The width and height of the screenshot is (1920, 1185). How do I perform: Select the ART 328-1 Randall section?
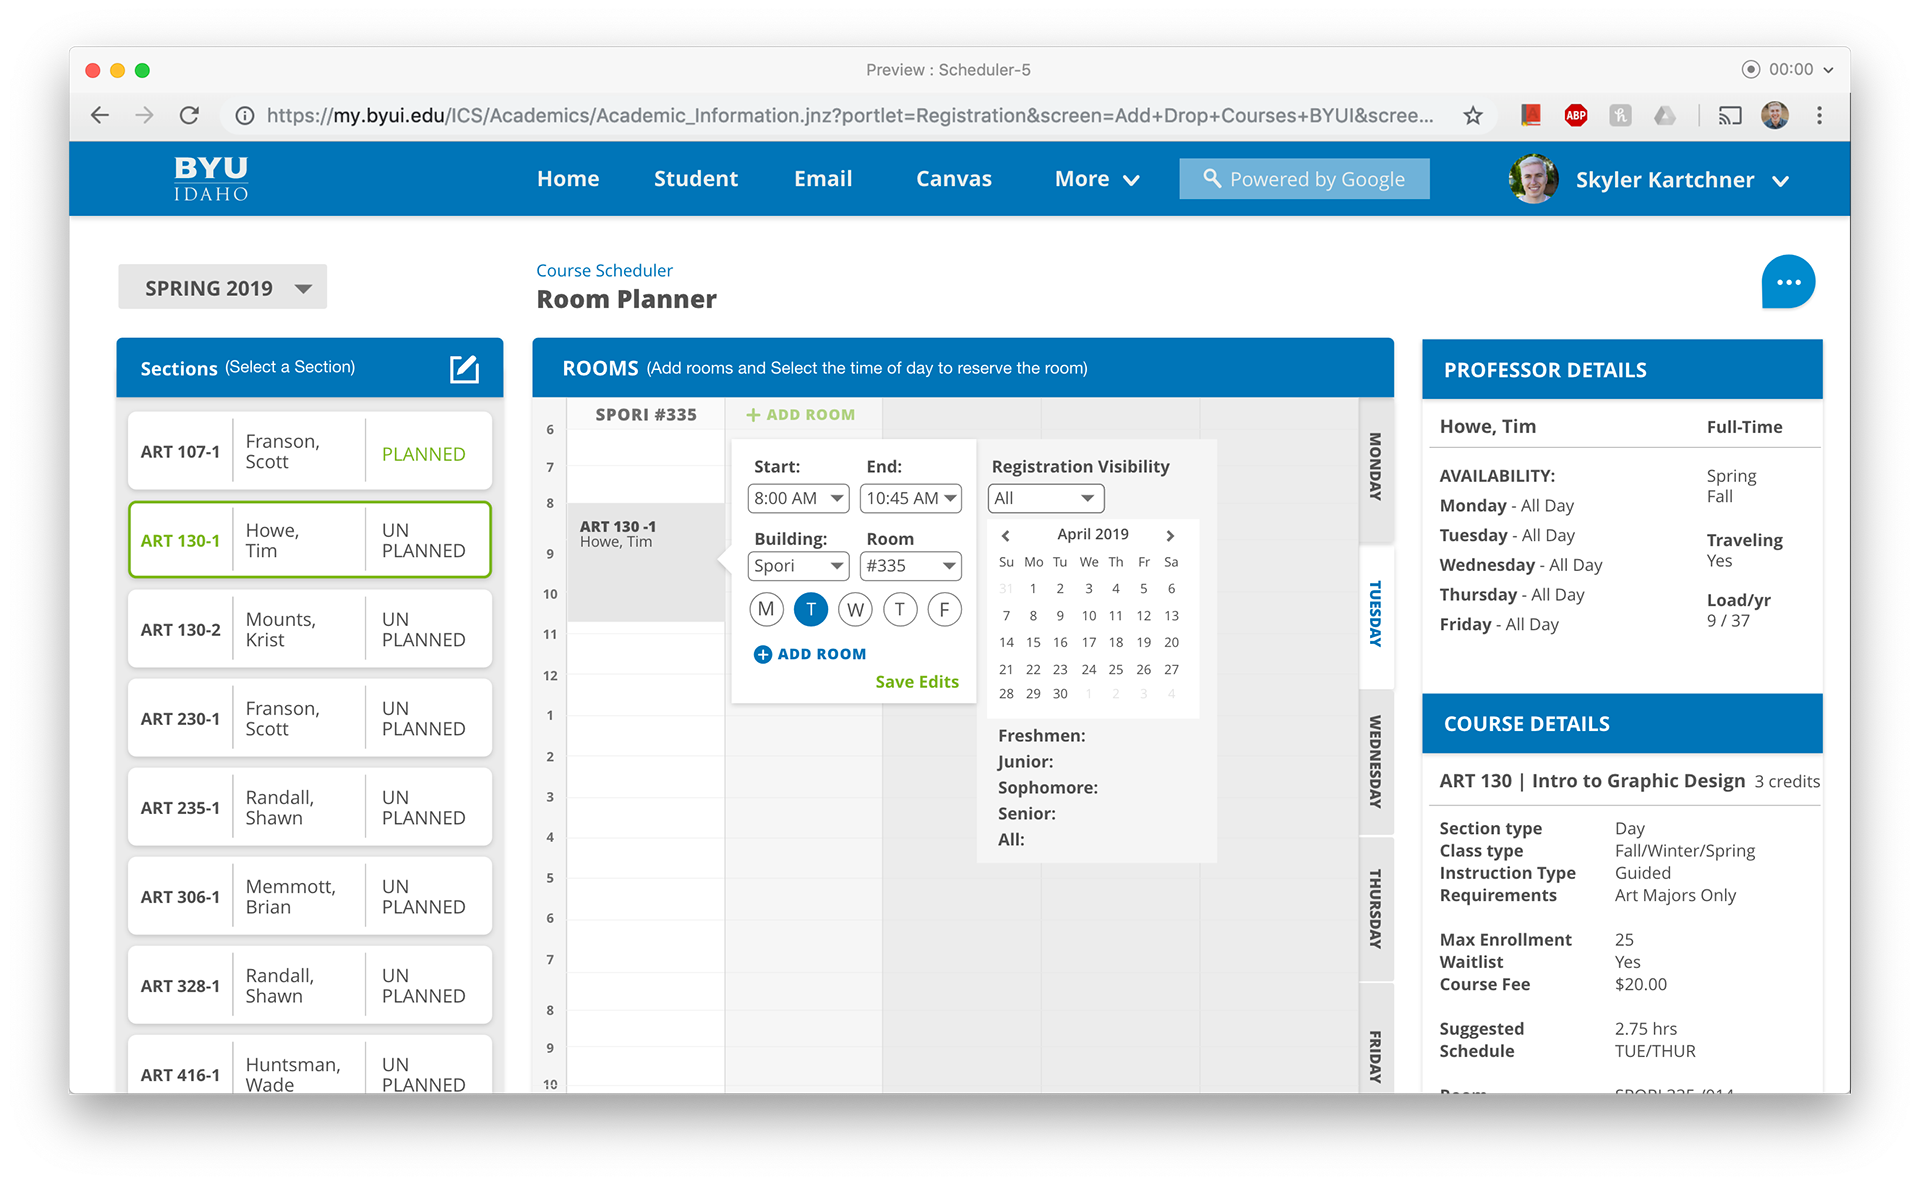coord(310,986)
